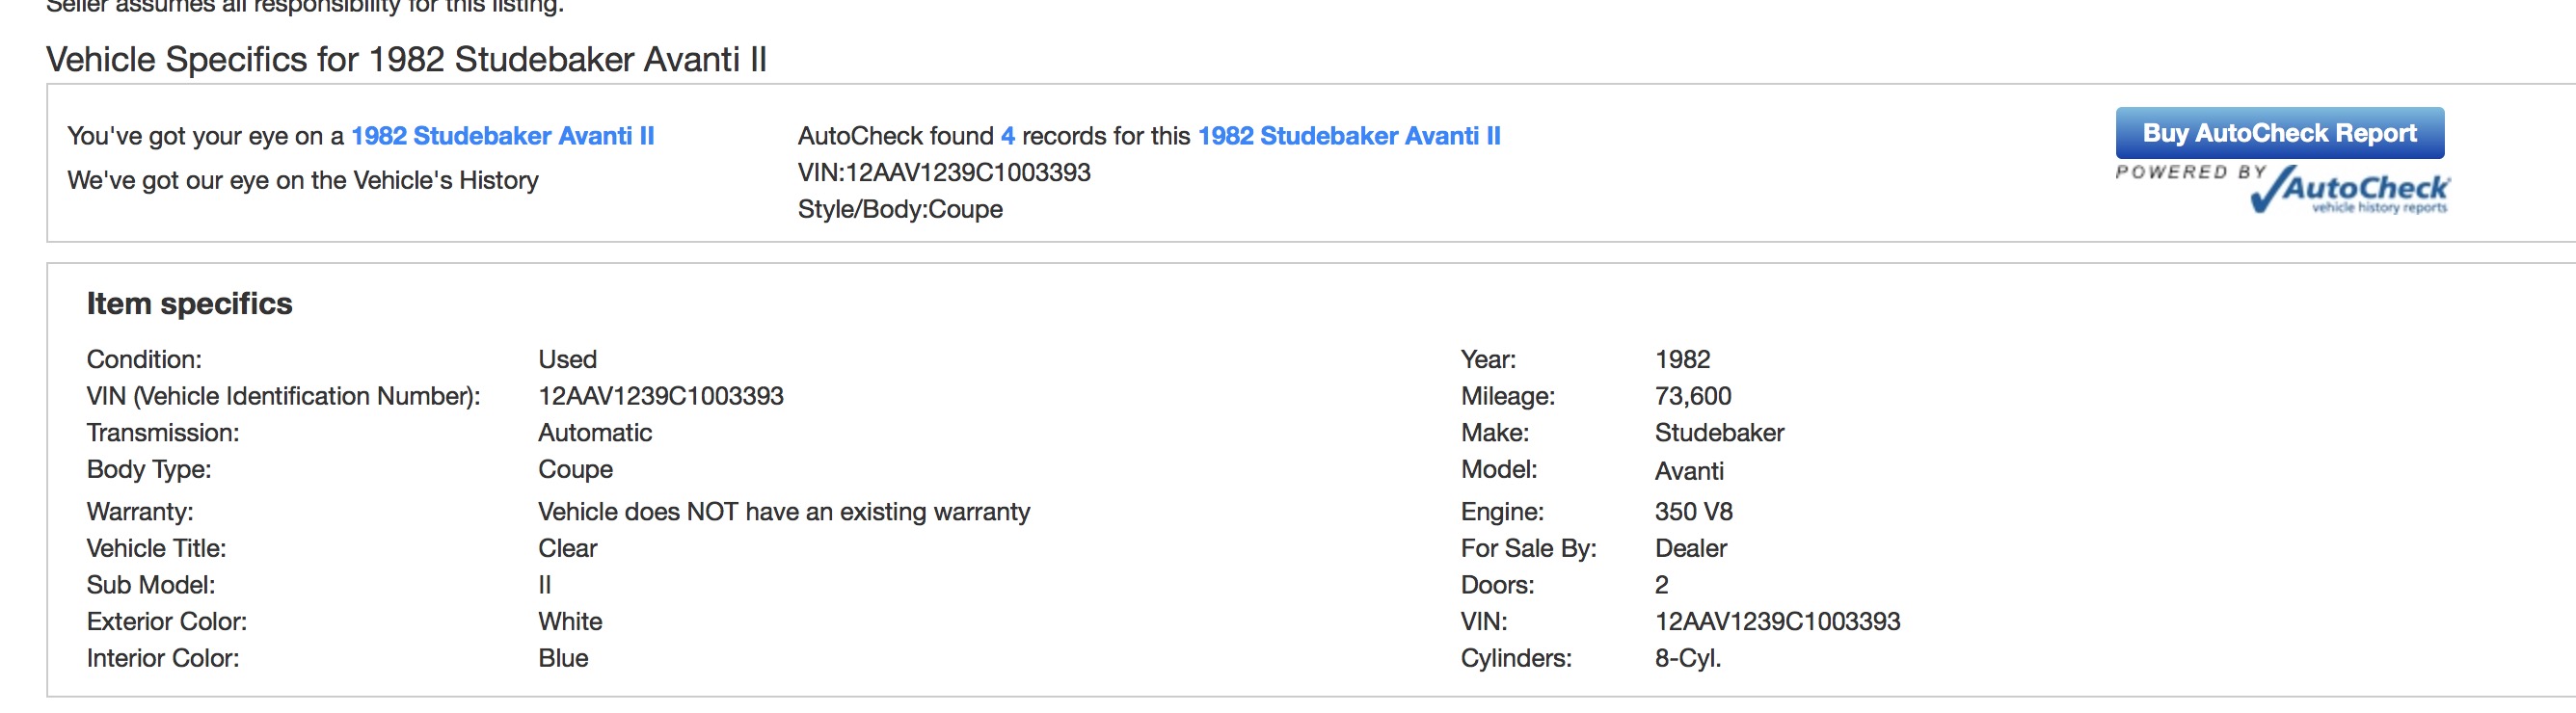Click the Vehicle Title value "Clear"
The height and width of the screenshot is (713, 2576).
click(567, 549)
